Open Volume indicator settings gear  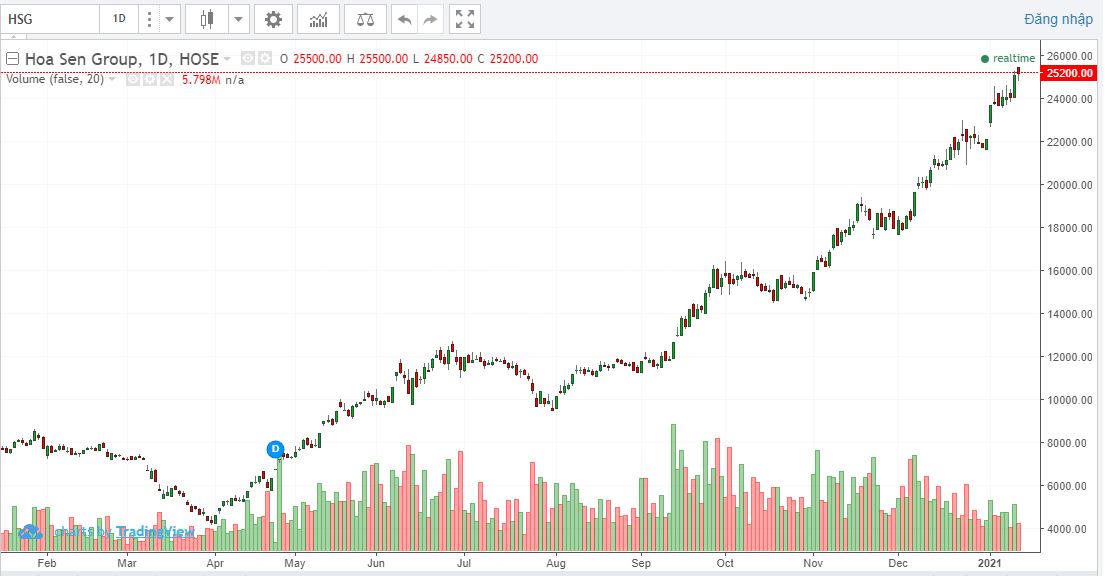[x=149, y=80]
